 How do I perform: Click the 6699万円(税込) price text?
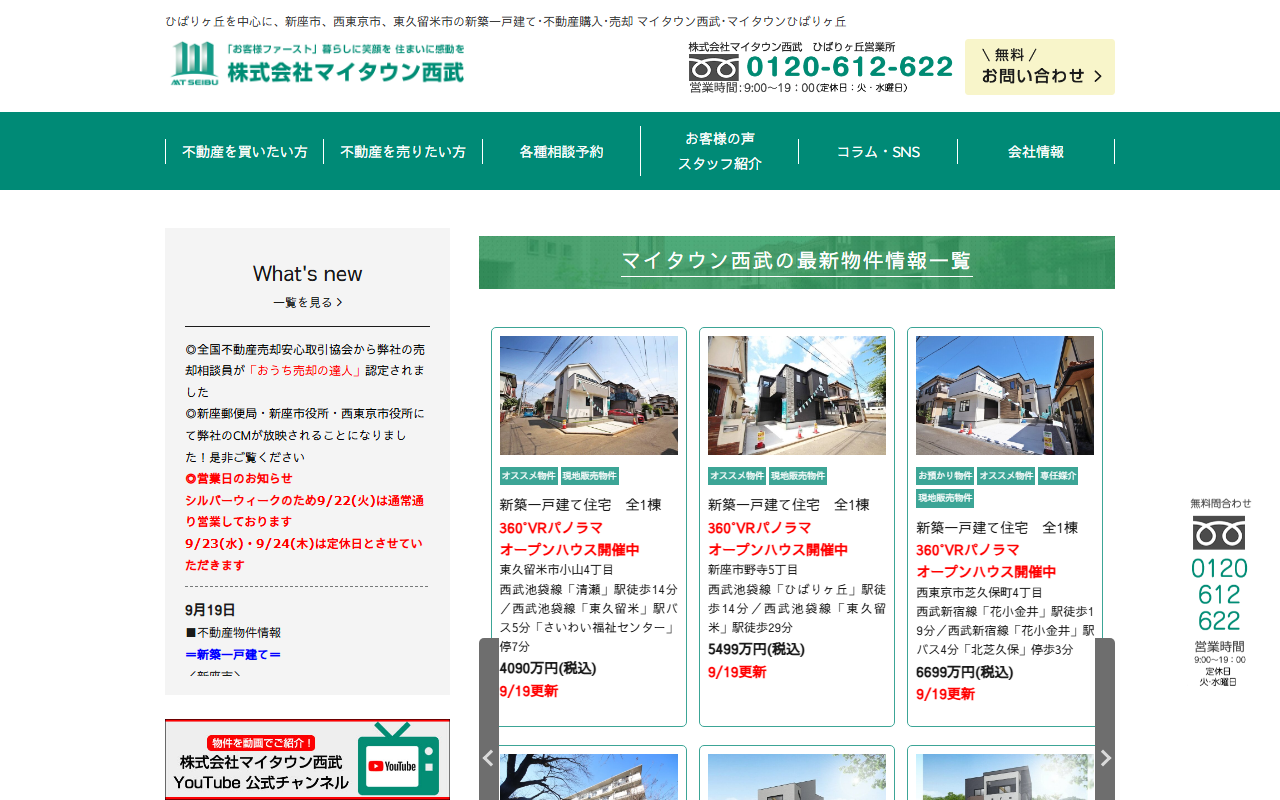pos(964,672)
